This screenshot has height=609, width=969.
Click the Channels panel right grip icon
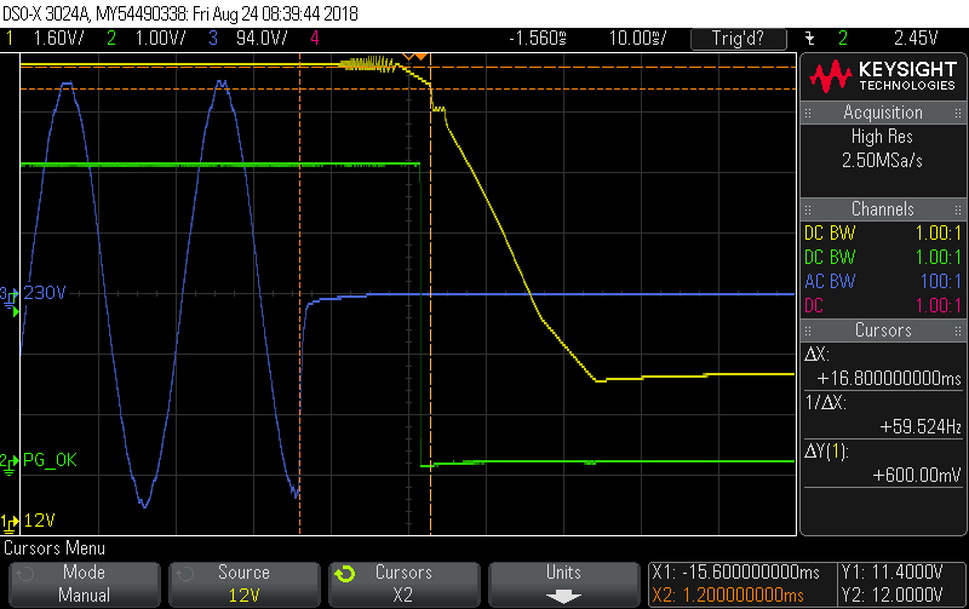(958, 210)
